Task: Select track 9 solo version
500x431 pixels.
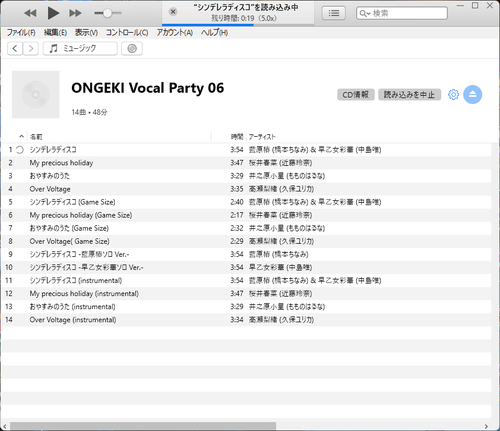Action: (247, 254)
